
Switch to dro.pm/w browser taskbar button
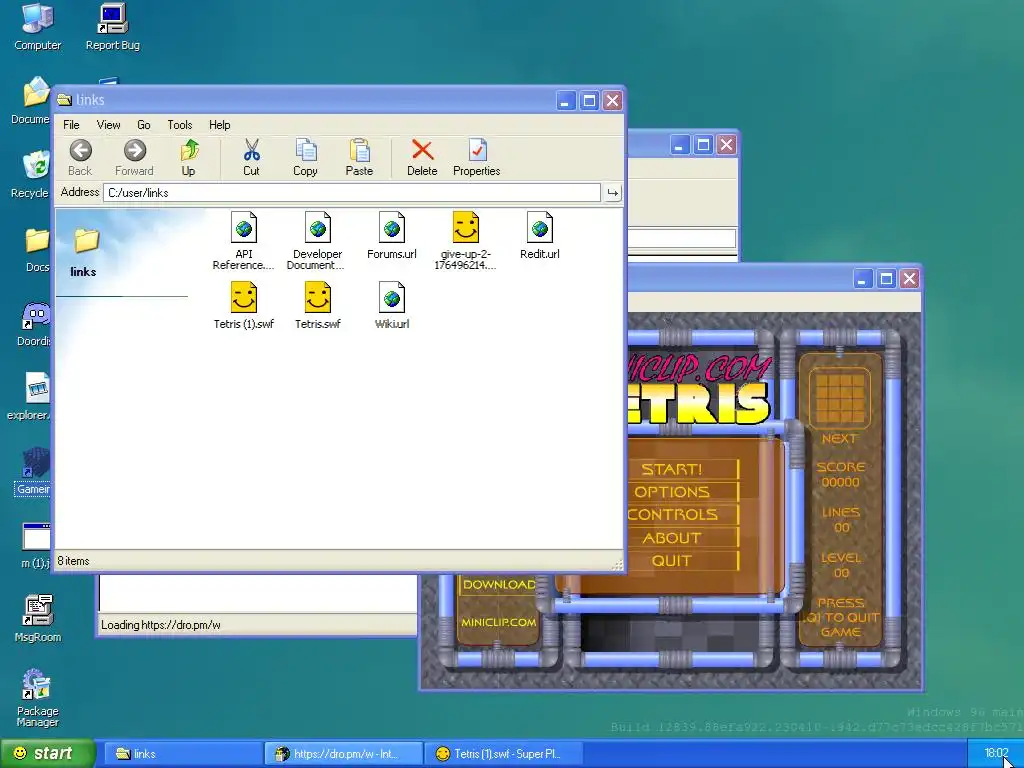[x=344, y=754]
